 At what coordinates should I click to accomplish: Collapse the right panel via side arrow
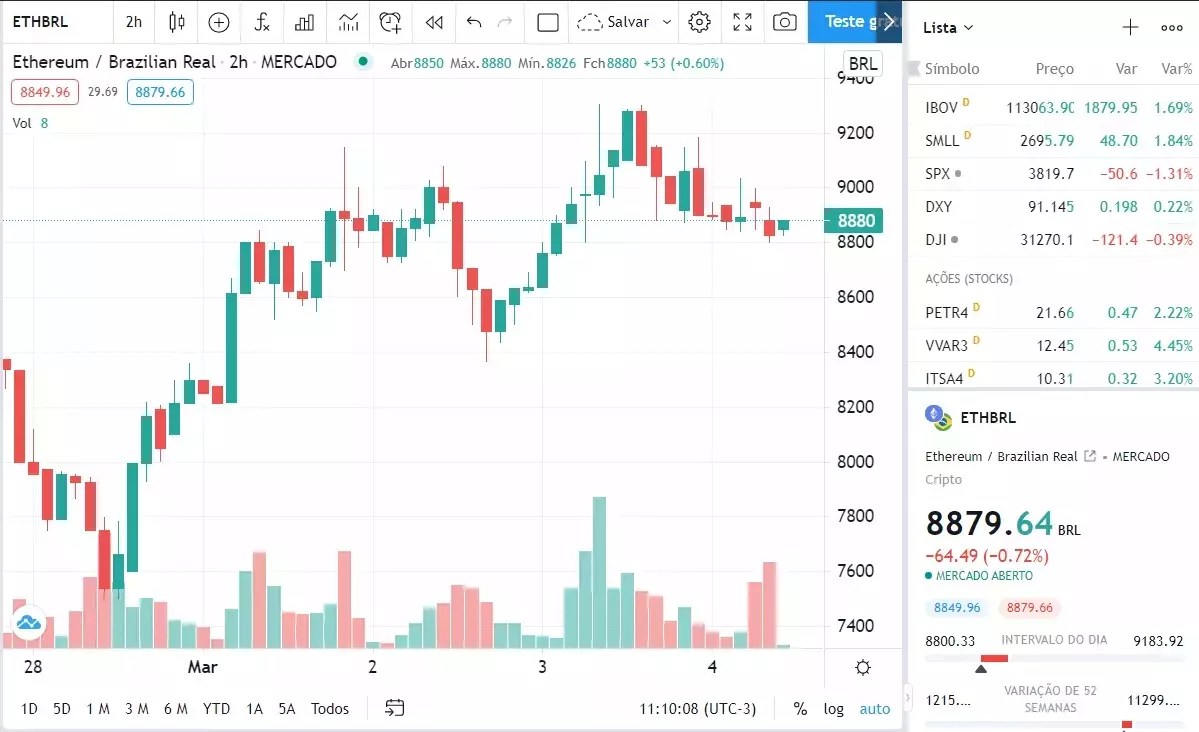tap(907, 698)
